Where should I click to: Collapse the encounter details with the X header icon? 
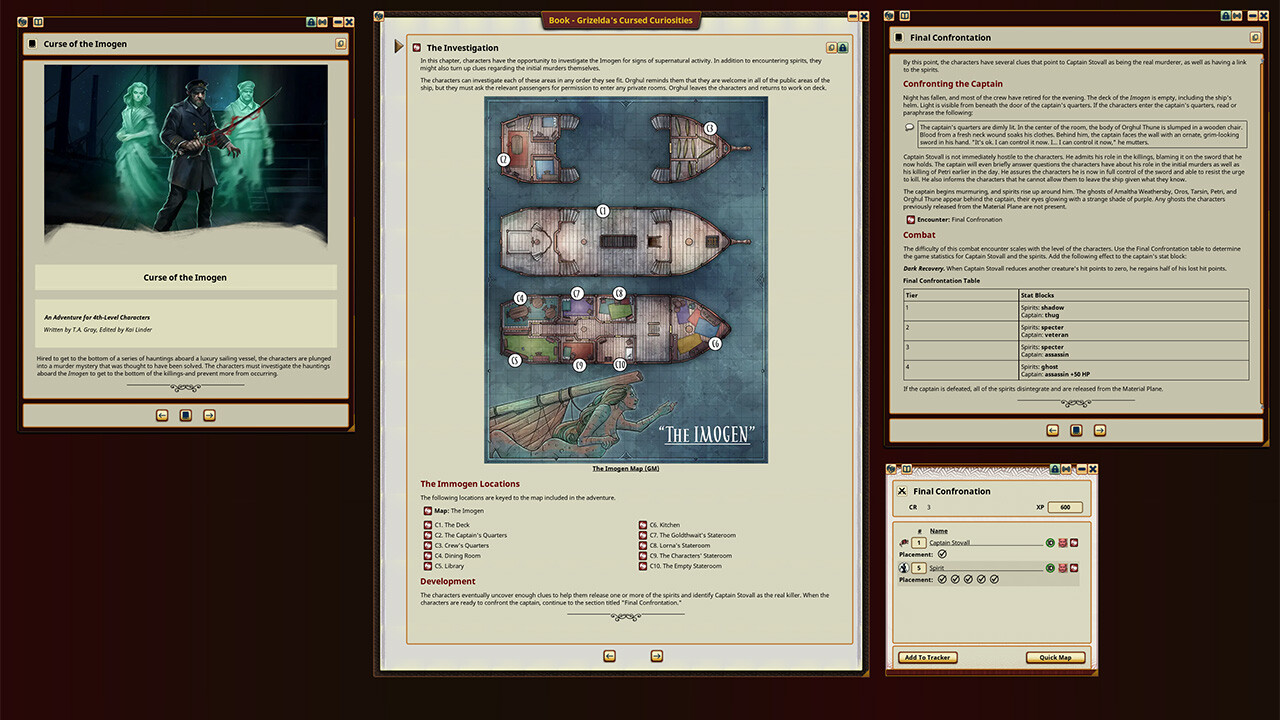902,490
